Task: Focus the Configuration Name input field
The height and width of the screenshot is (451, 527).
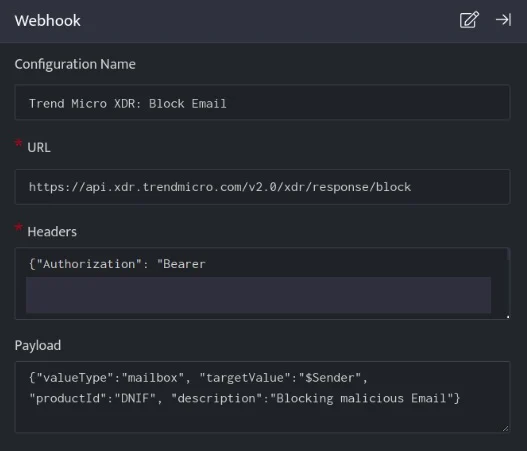Action: 262,102
